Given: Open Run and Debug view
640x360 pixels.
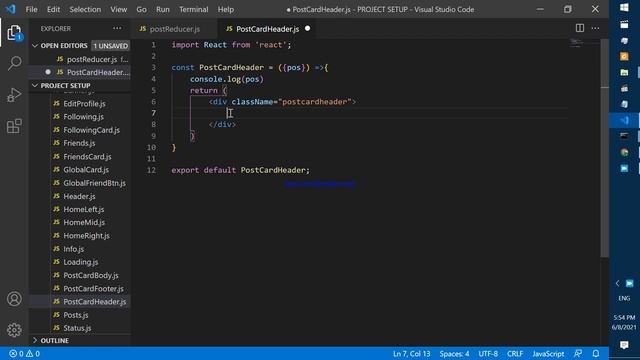Looking at the screenshot, I should click(x=14, y=95).
